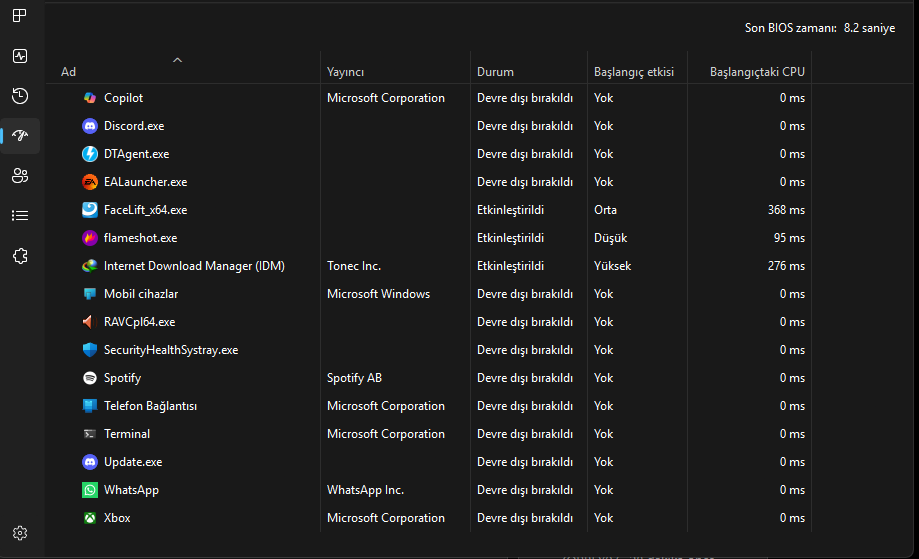Click the Discord.exe icon
Viewport: 919px width, 559px height.
pyautogui.click(x=90, y=126)
